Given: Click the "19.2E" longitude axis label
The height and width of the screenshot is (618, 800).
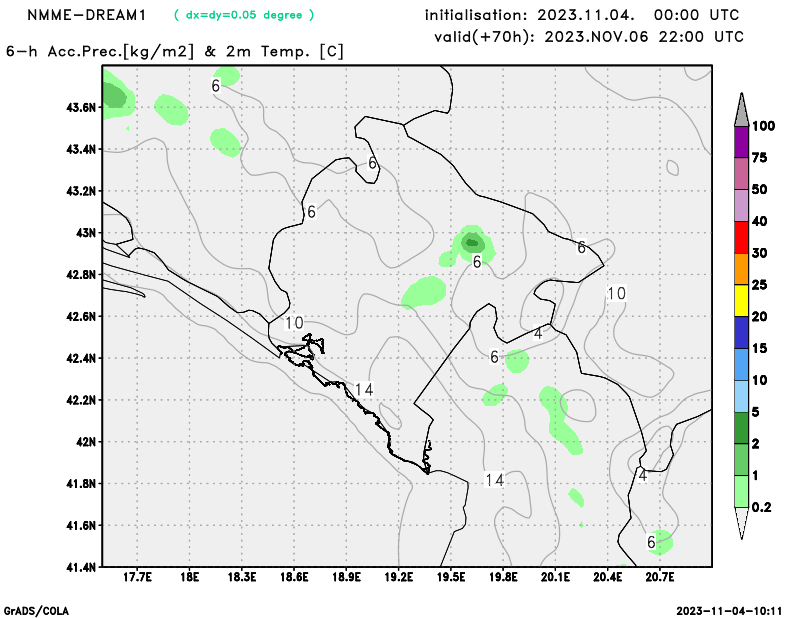Looking at the screenshot, I should tap(398, 577).
